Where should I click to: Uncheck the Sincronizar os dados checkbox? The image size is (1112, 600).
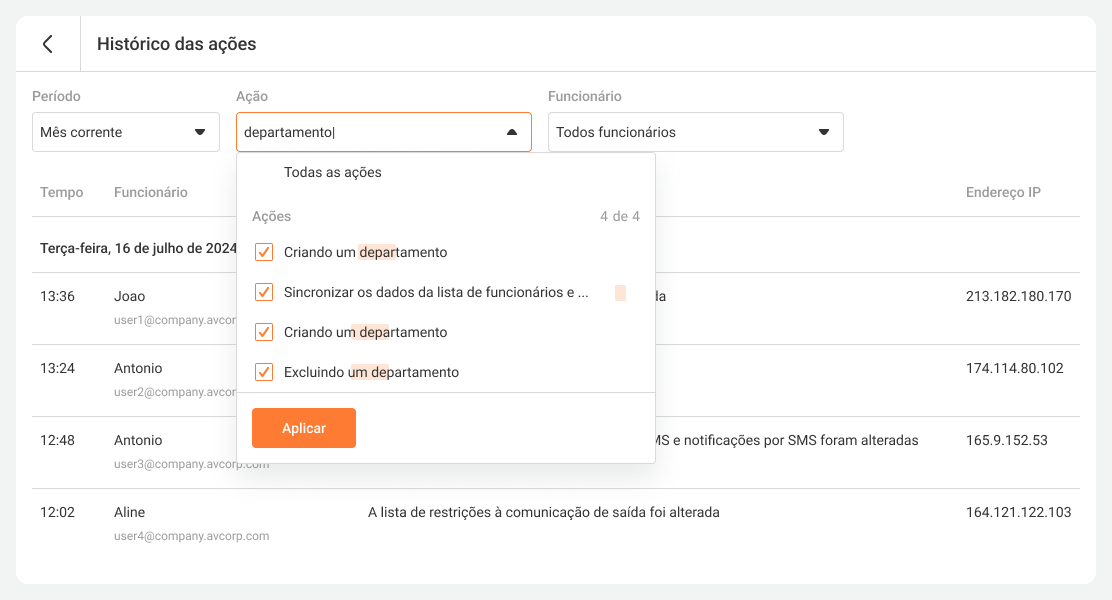[x=264, y=292]
